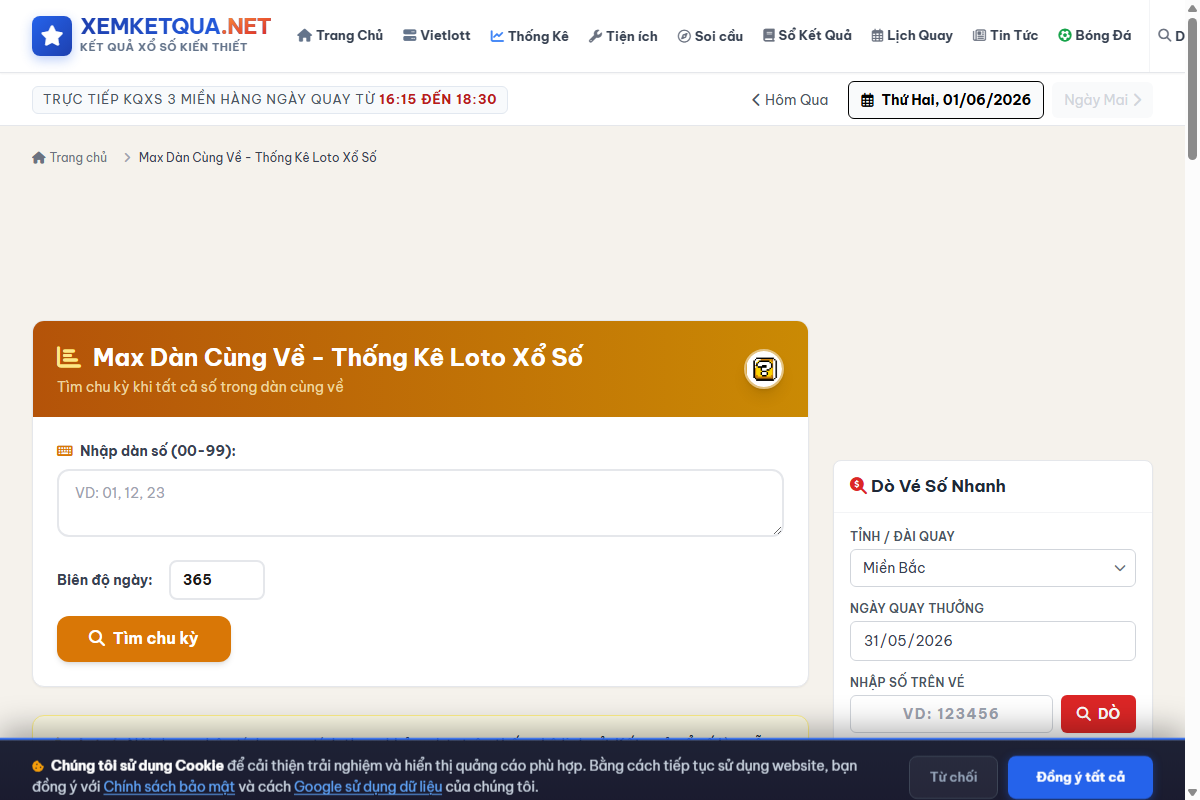Open the Thứ Hai, 01/06/2026 date picker
This screenshot has width=1200, height=800.
[946, 100]
